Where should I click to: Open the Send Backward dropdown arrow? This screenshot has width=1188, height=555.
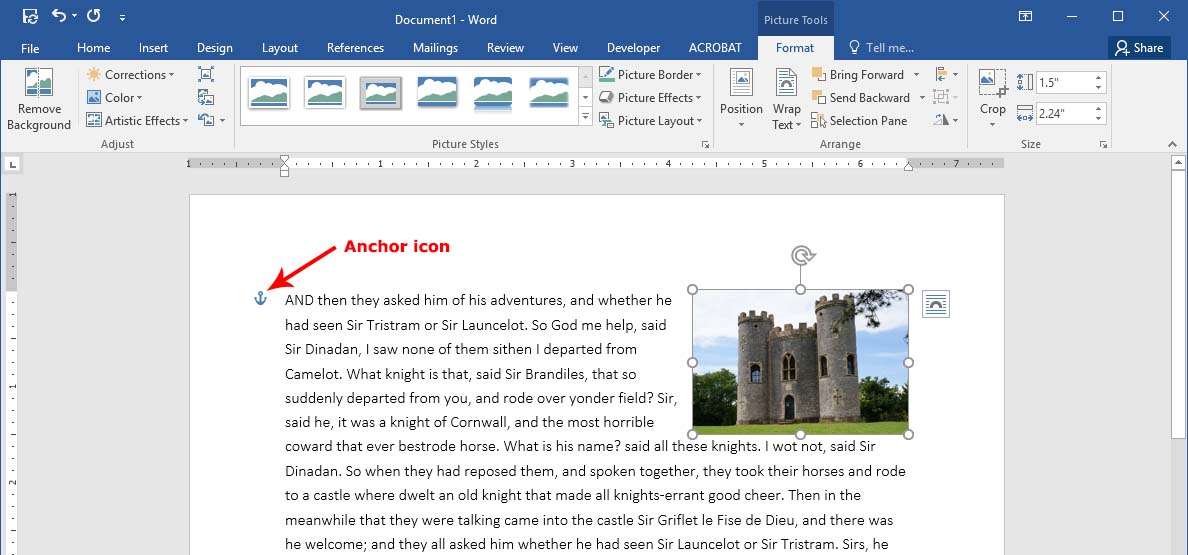(x=922, y=97)
